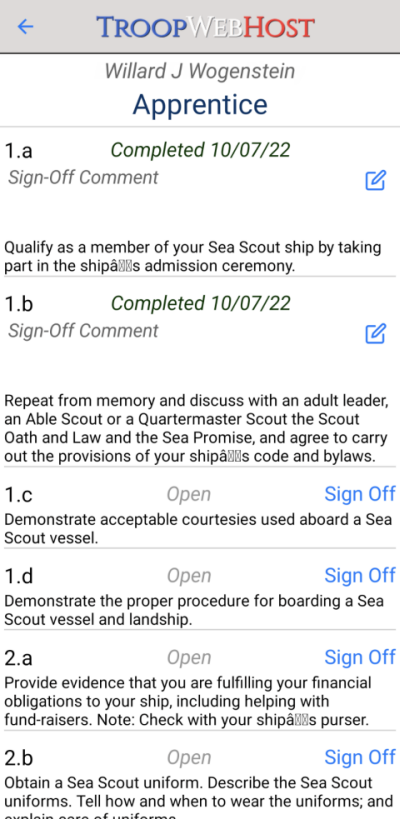This screenshot has width=400, height=819.
Task: Sign off requirement 1.c
Action: [x=360, y=494]
